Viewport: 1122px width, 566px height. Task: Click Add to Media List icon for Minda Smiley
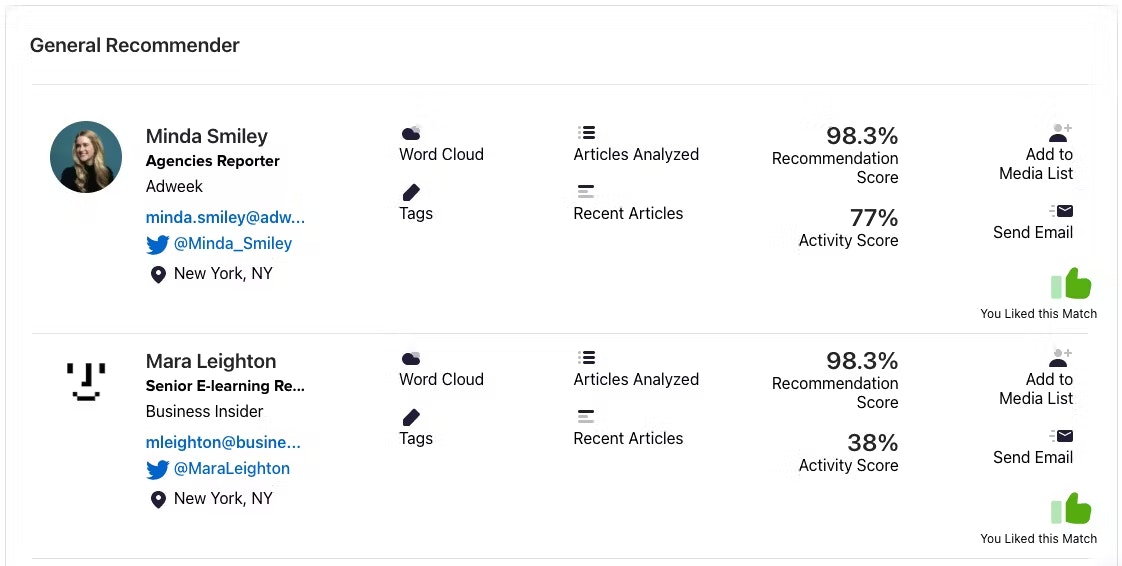coord(1060,133)
